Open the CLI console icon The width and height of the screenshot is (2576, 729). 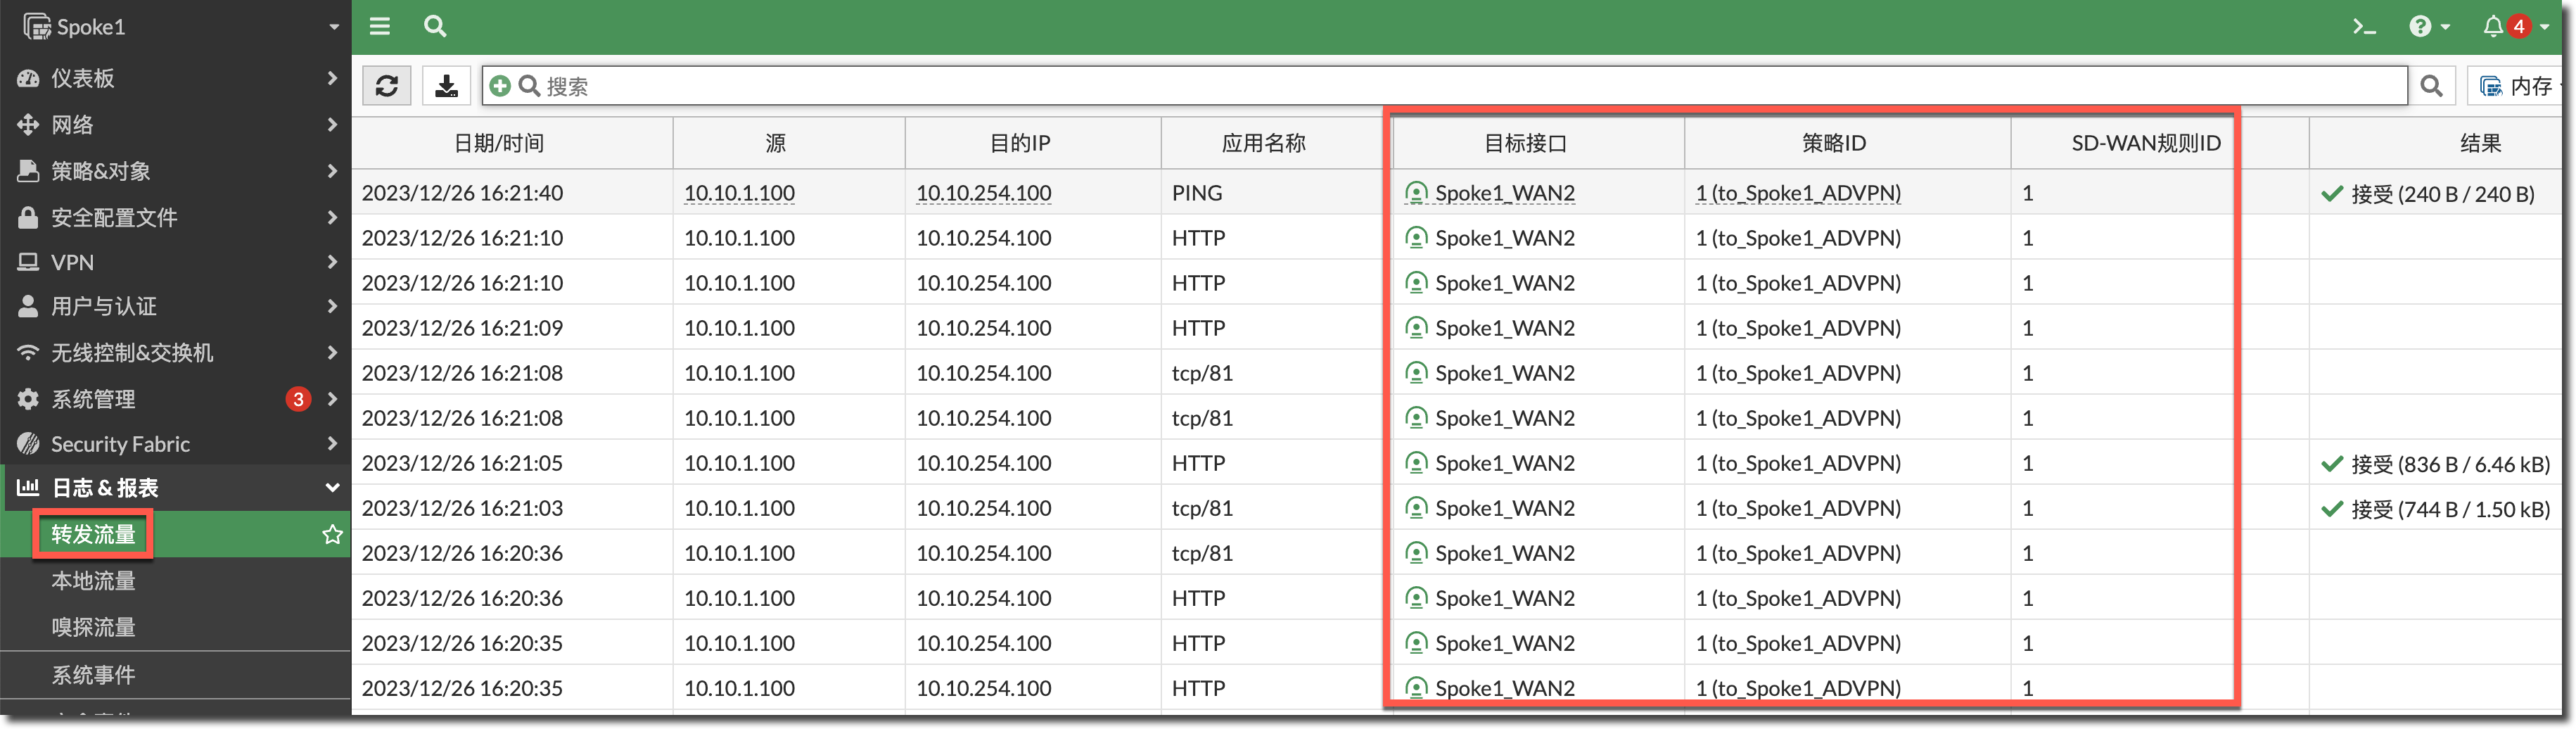2364,27
